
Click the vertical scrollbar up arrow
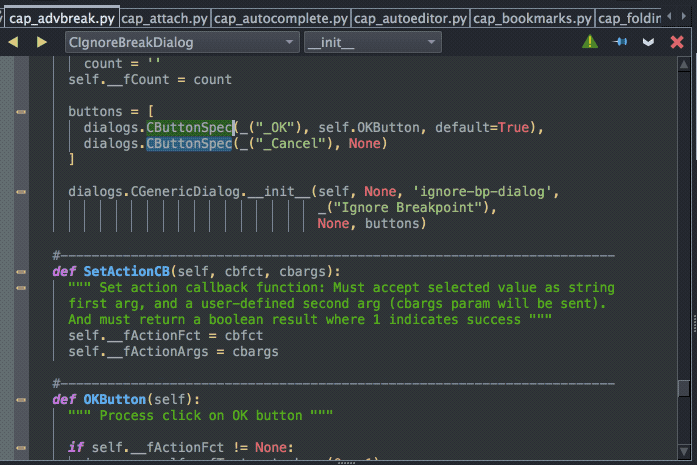684,65
